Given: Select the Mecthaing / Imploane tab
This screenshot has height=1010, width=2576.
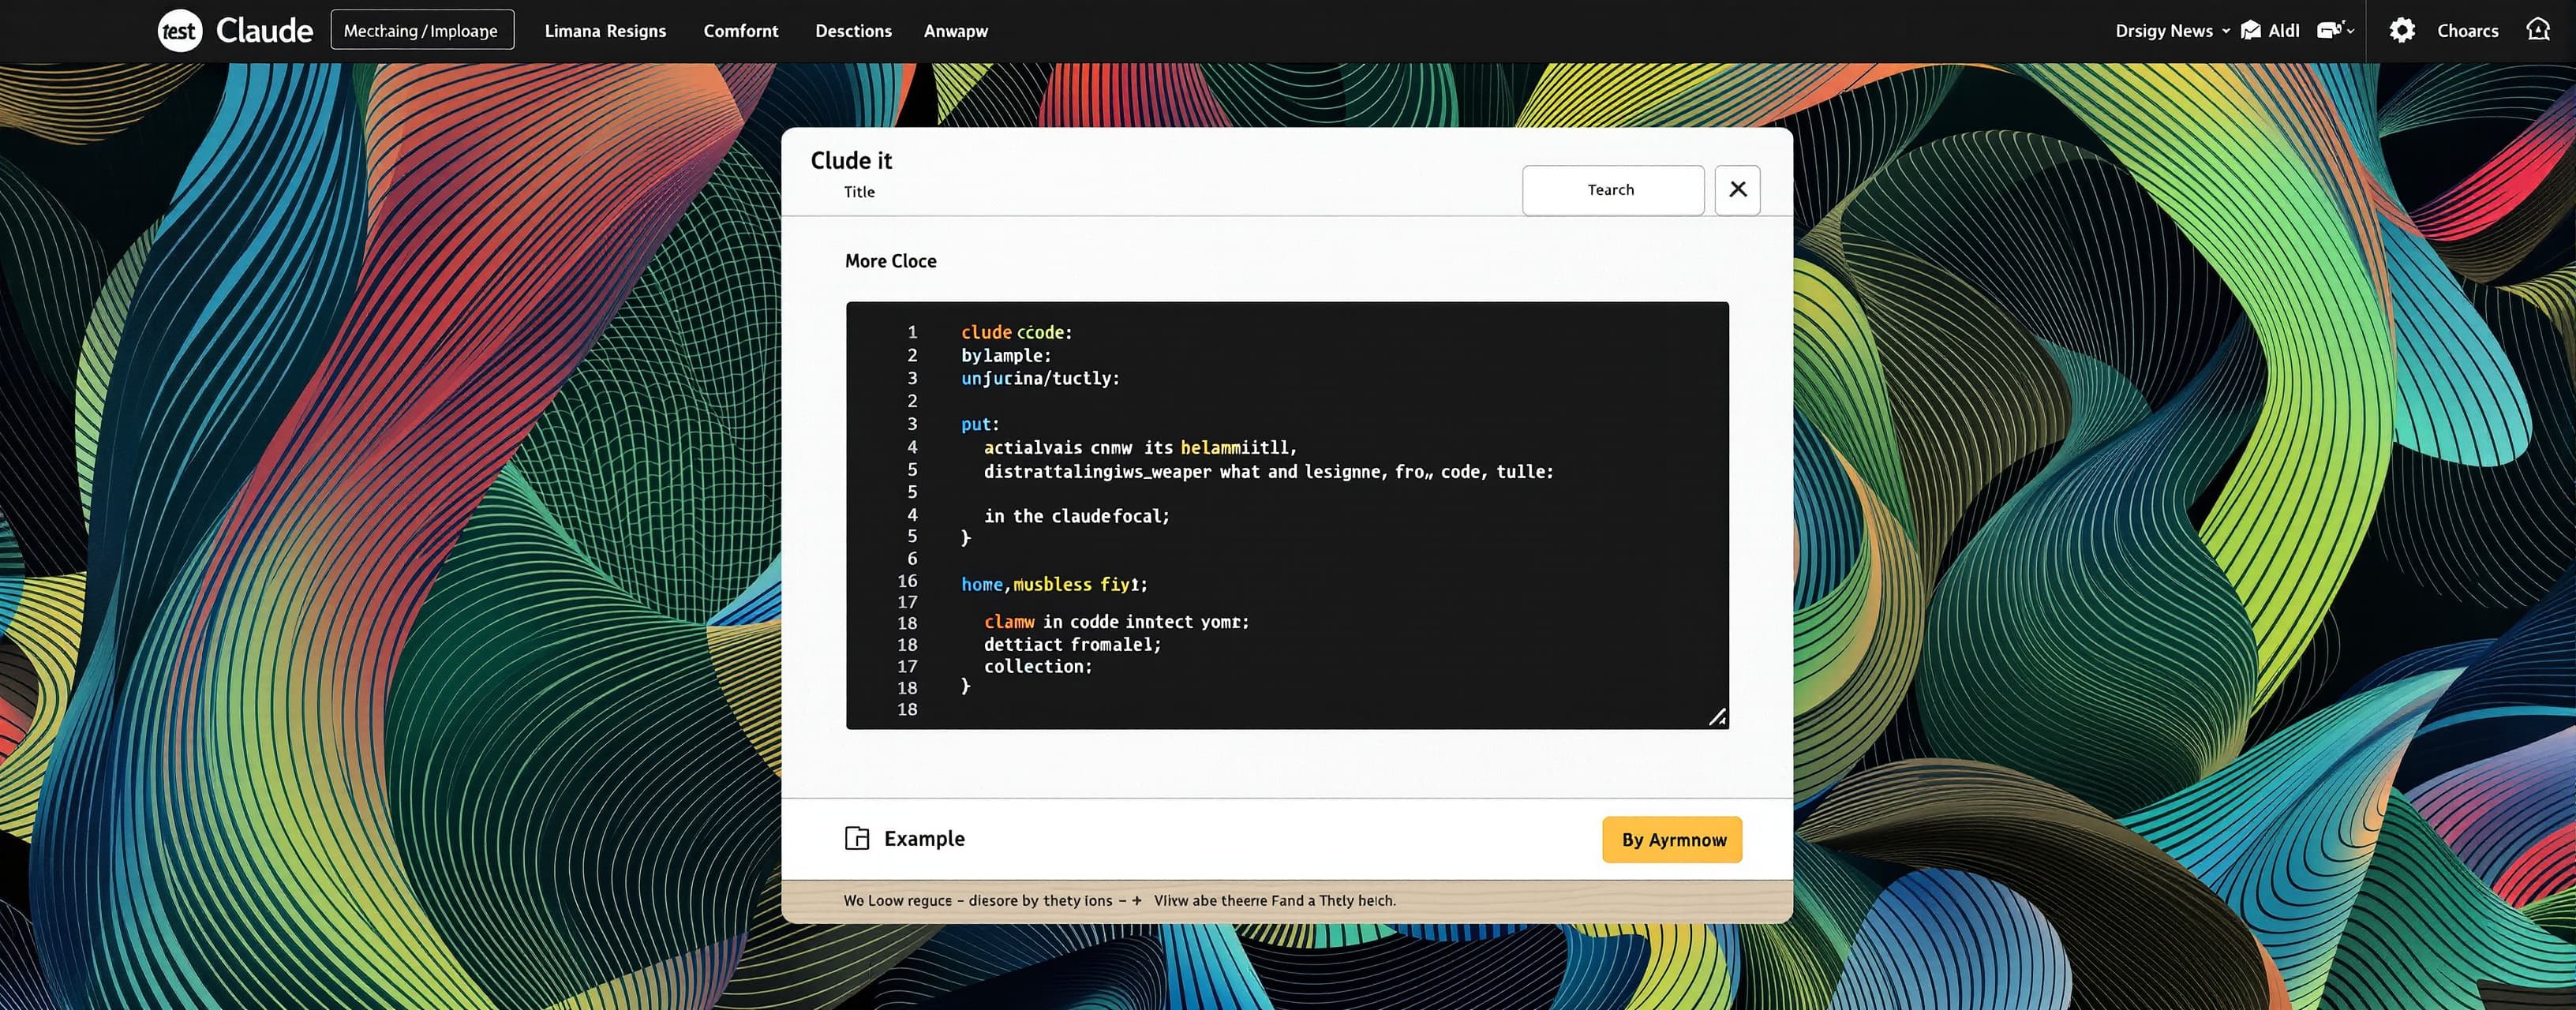Looking at the screenshot, I should (x=422, y=30).
